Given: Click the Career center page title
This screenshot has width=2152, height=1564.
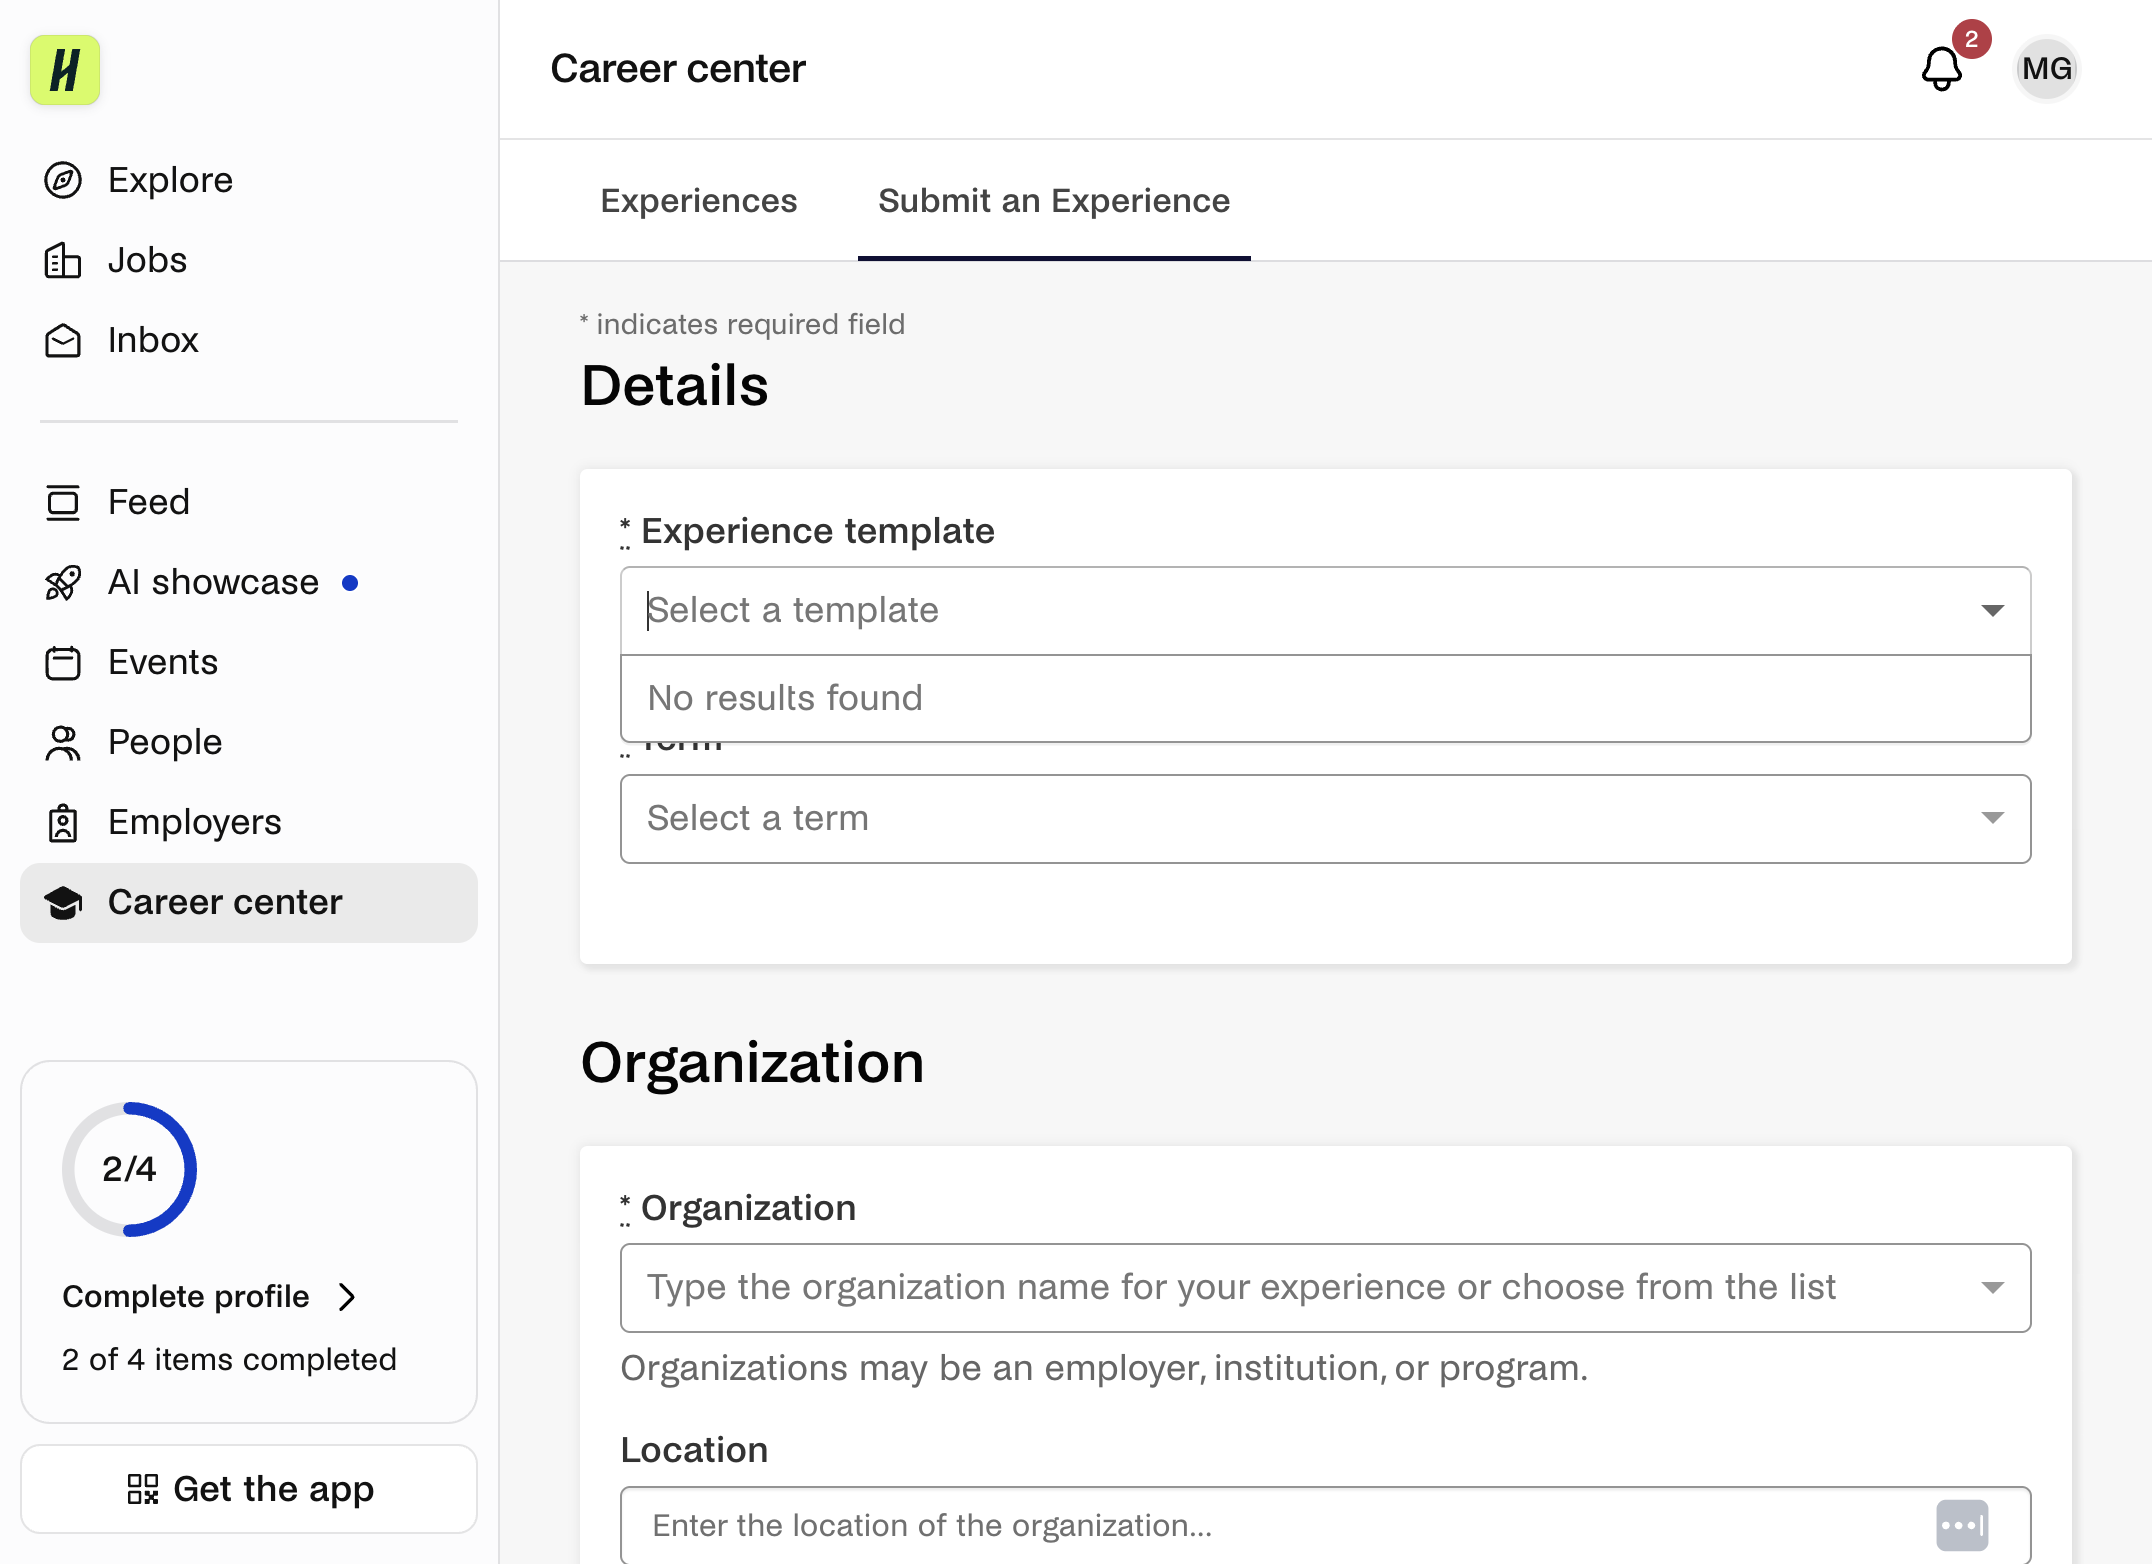Looking at the screenshot, I should pos(678,69).
